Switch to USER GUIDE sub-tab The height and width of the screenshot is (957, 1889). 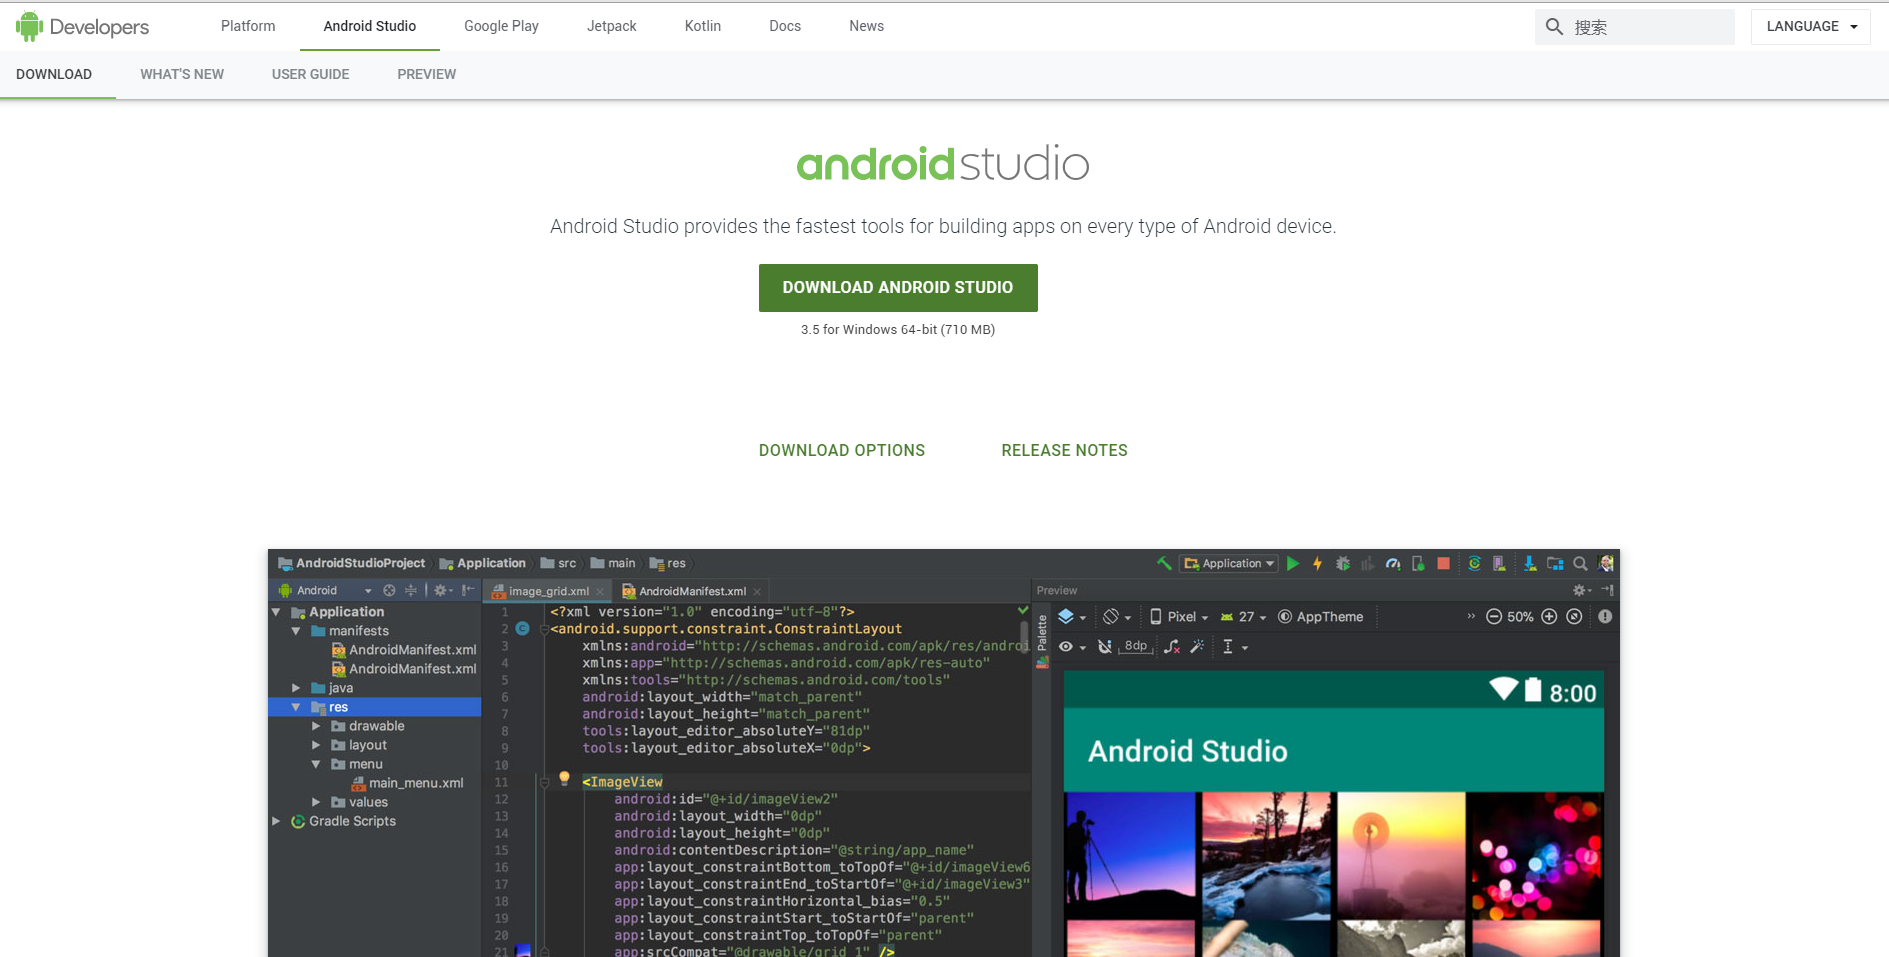tap(310, 74)
